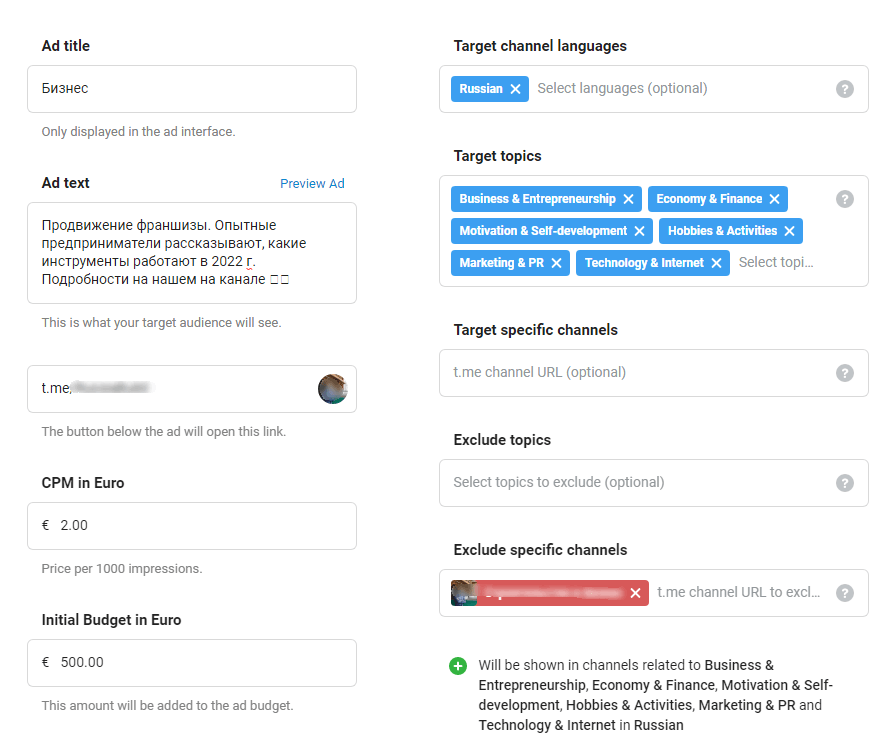Image resolution: width=883 pixels, height=737 pixels.
Task: Click the Preview Ad link
Action: pyautogui.click(x=312, y=184)
